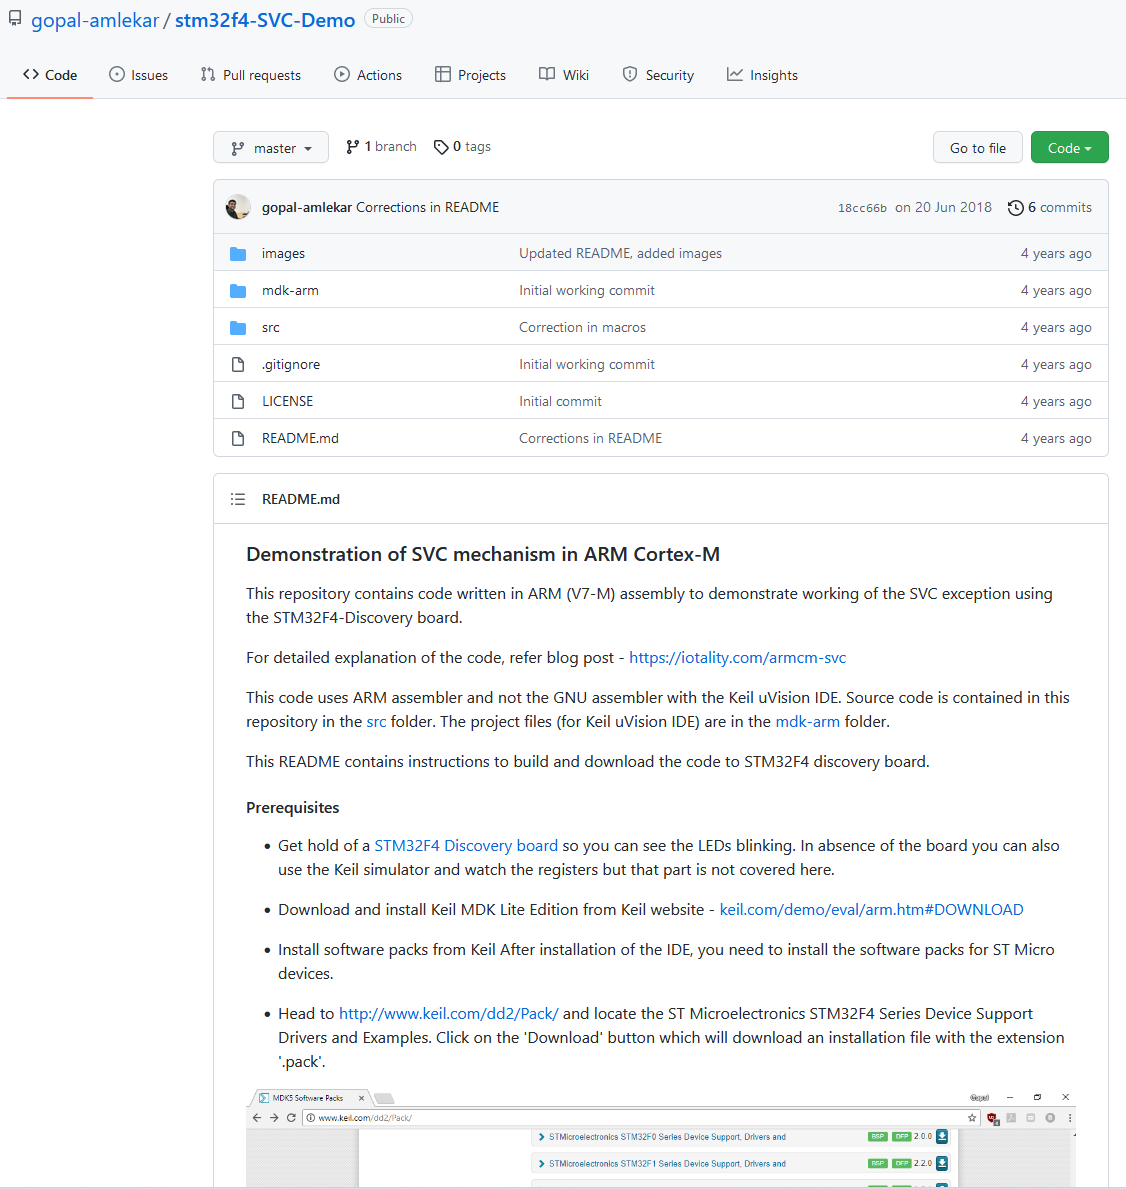Screen dimensions: 1126x1189
Task: Open the Initial working commit for .gitignore
Action: click(x=587, y=365)
